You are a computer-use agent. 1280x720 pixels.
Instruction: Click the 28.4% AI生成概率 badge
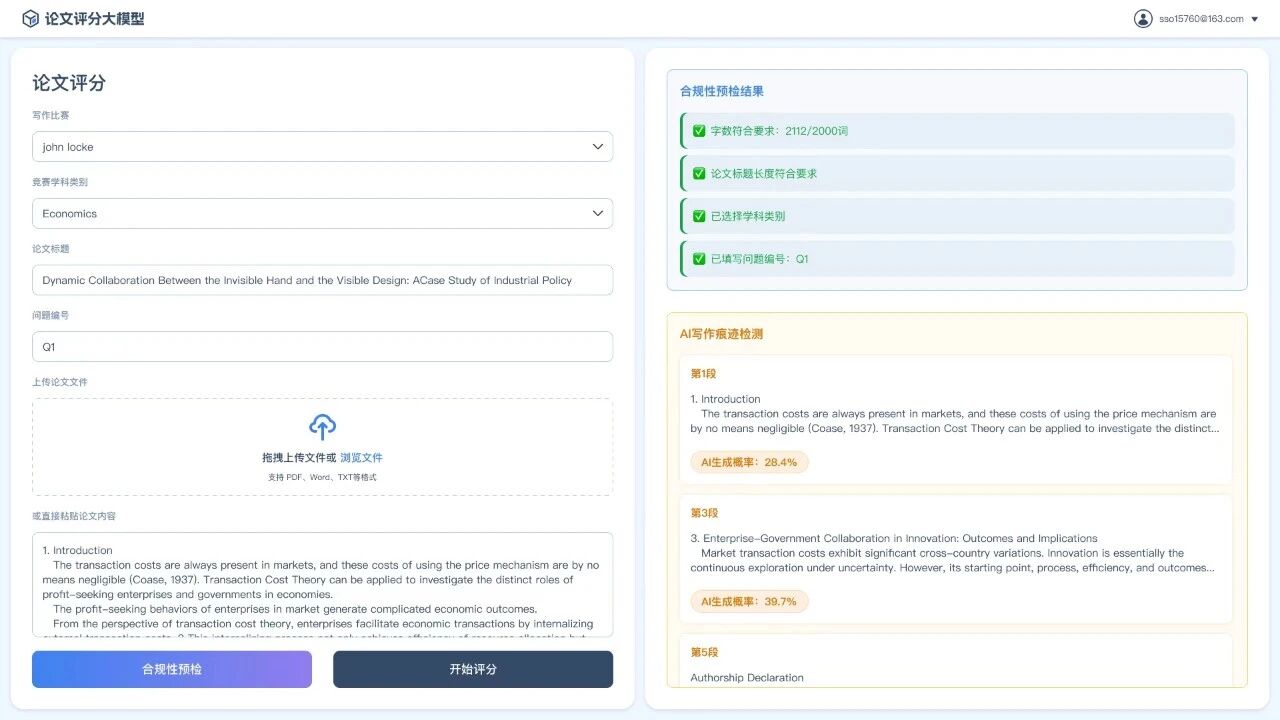[x=749, y=462]
